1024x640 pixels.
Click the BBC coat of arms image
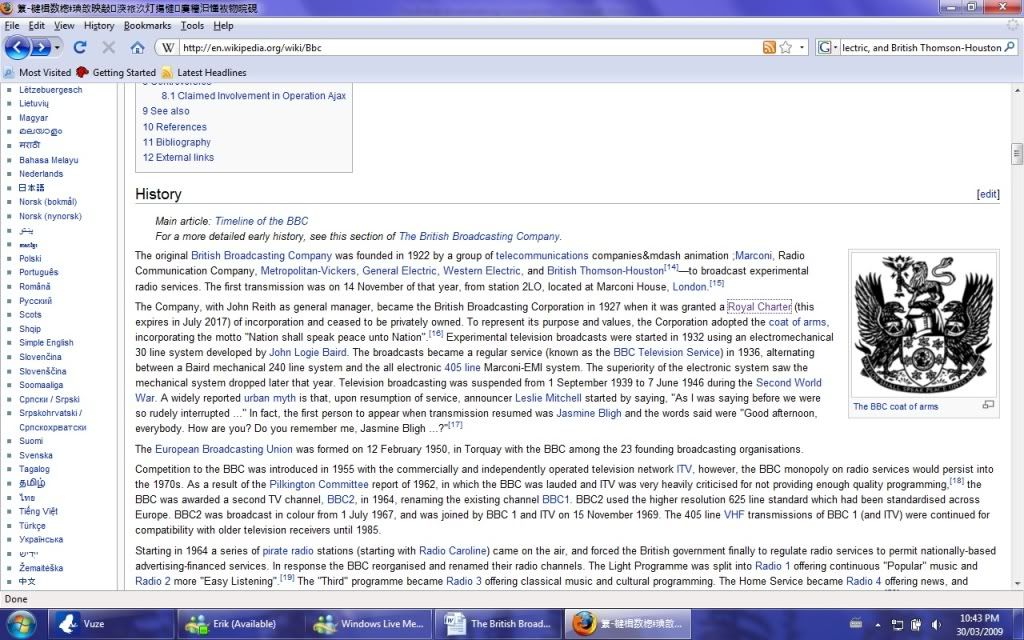click(x=923, y=325)
